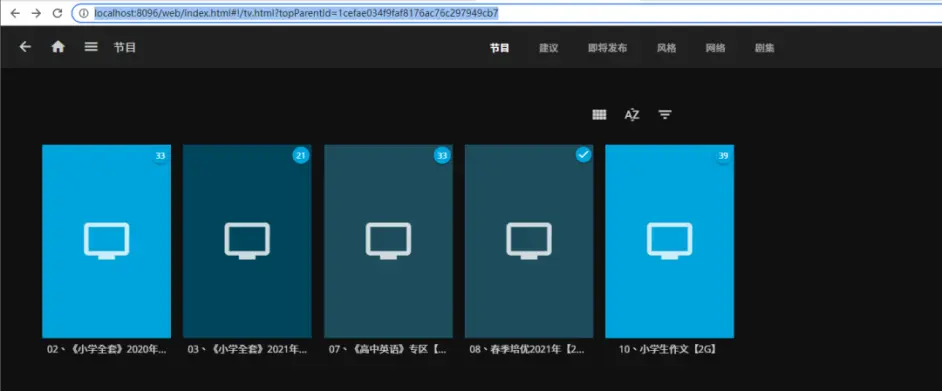Click the site info icon in address bar
942x391 pixels.
tap(84, 13)
